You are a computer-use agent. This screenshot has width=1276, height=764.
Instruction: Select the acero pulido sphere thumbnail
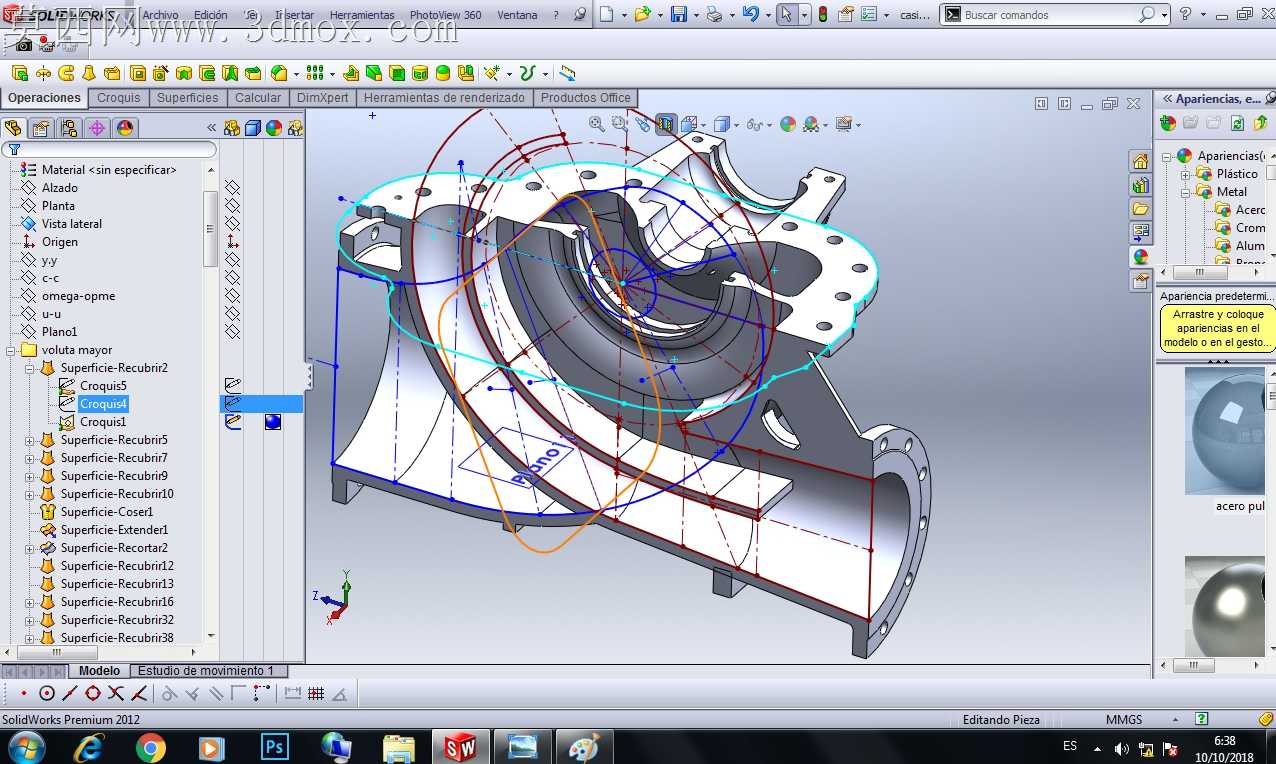point(1223,432)
